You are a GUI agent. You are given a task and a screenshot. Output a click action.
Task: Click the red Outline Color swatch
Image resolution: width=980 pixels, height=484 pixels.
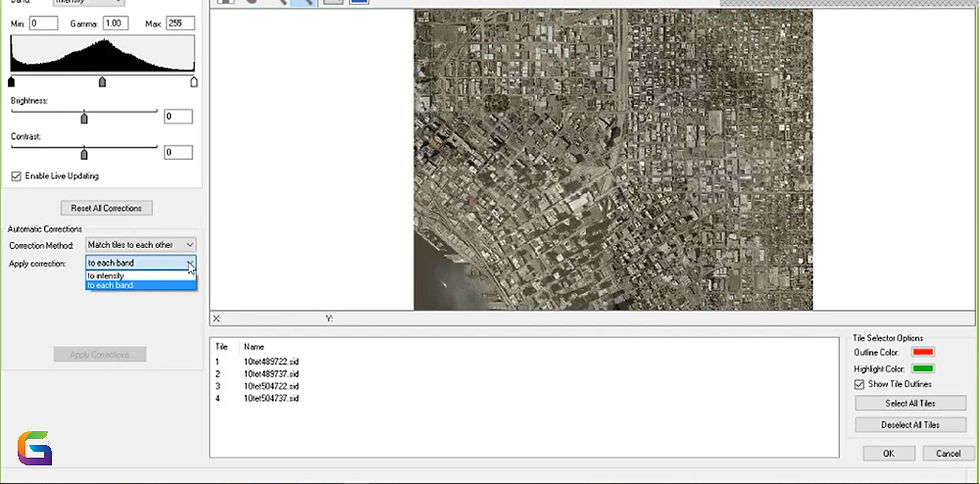click(924, 352)
